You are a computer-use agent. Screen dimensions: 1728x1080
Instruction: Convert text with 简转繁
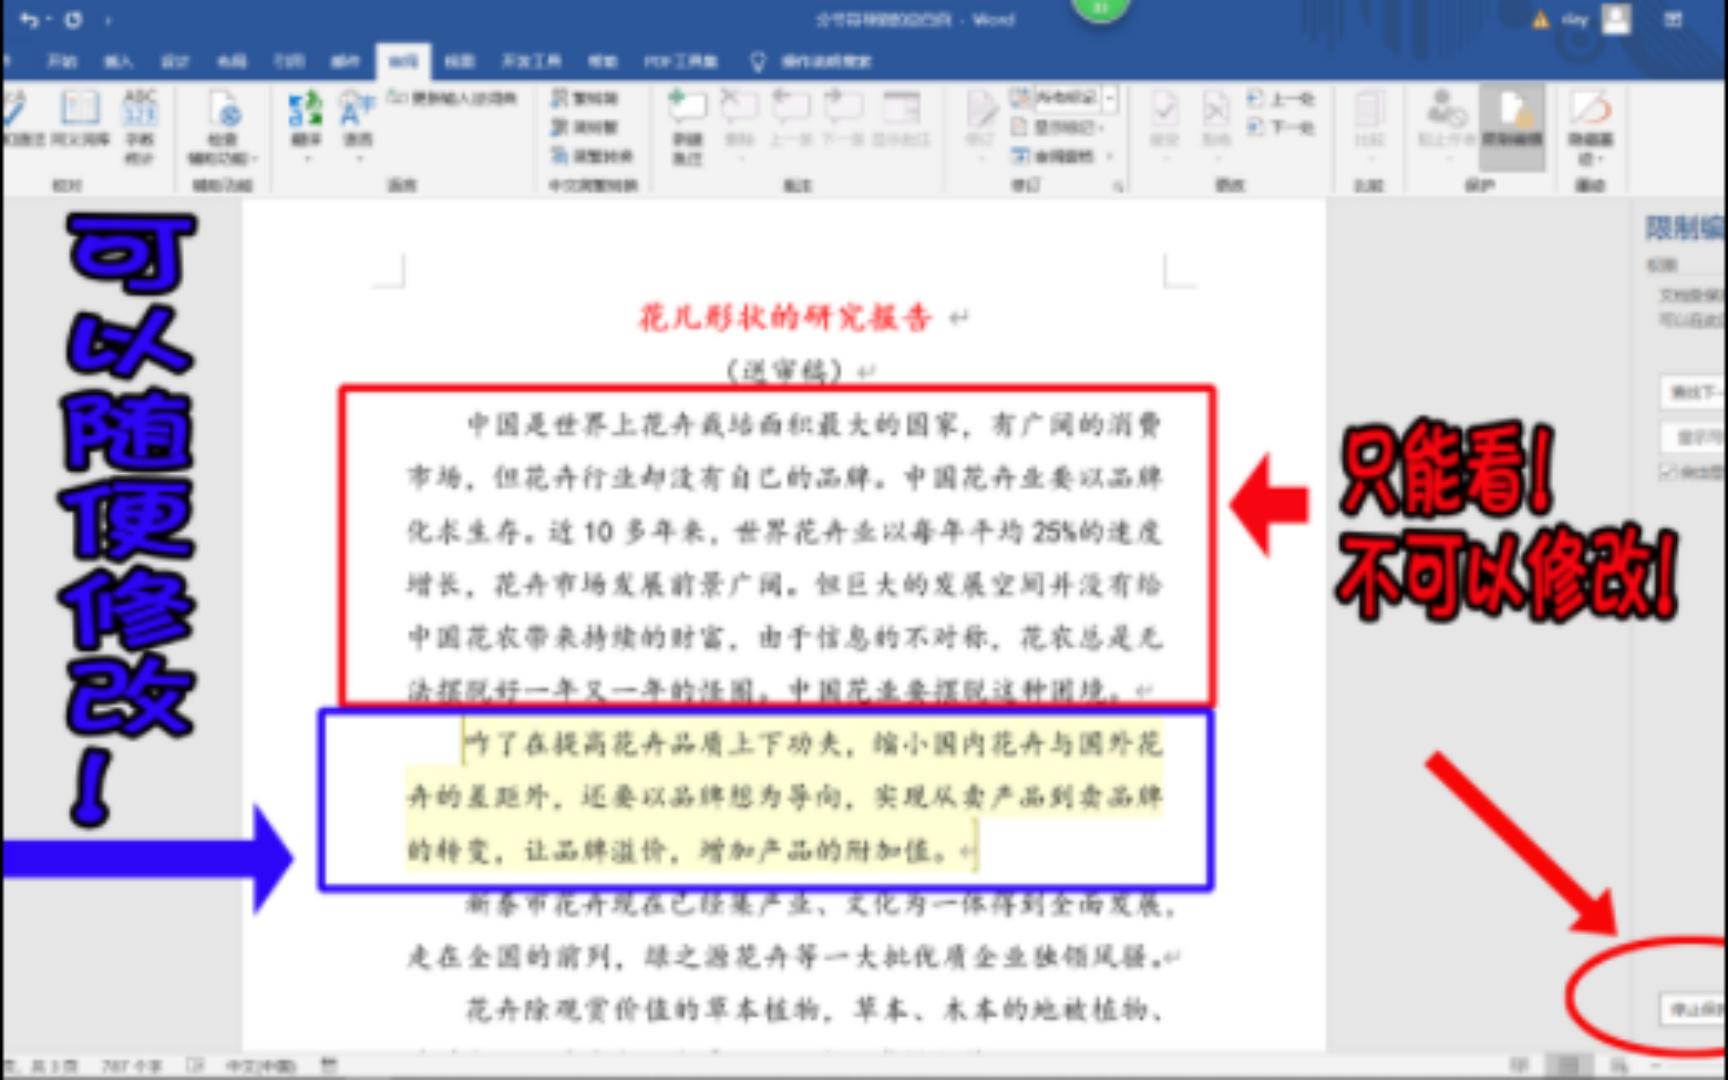pyautogui.click(x=585, y=127)
